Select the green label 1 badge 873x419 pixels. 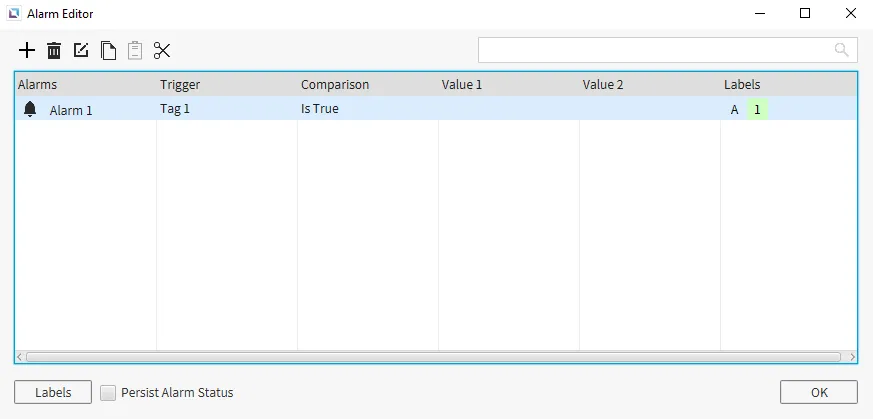[x=757, y=110]
